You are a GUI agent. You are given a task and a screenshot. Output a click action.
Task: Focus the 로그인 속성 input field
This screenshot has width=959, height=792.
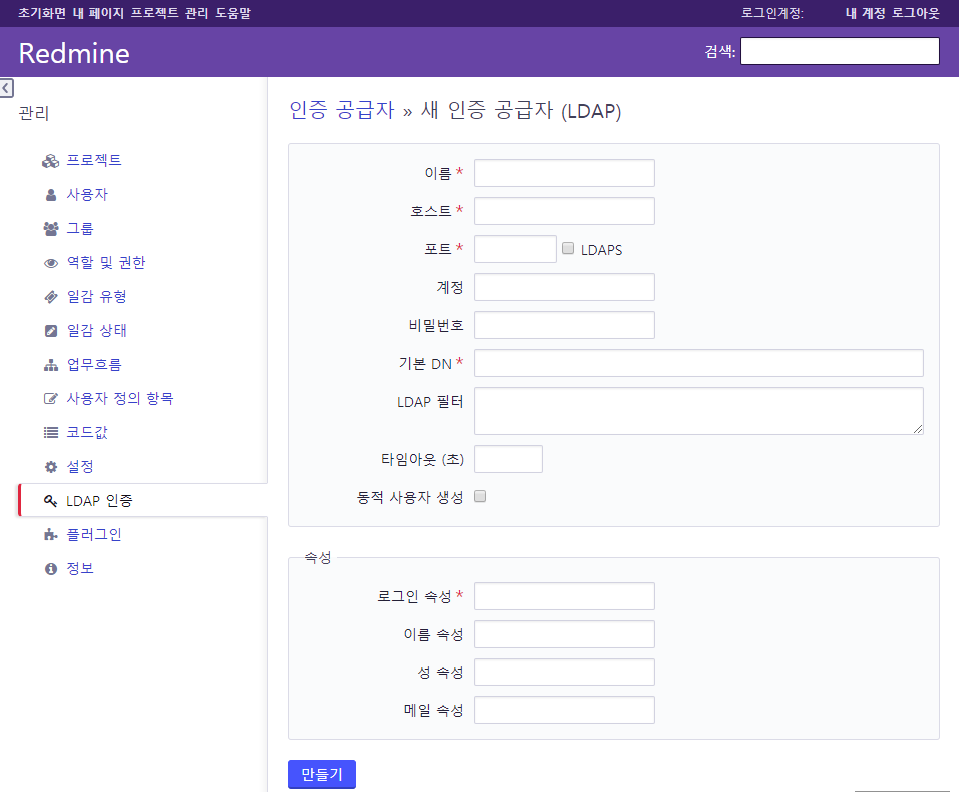(564, 596)
